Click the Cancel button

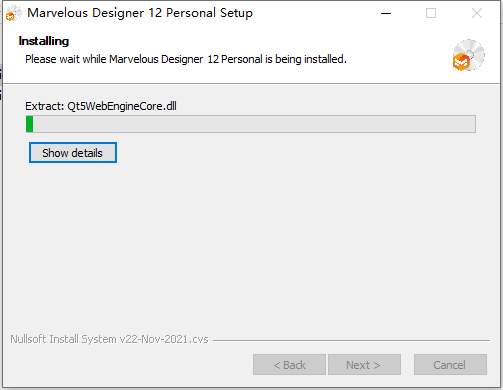(450, 365)
